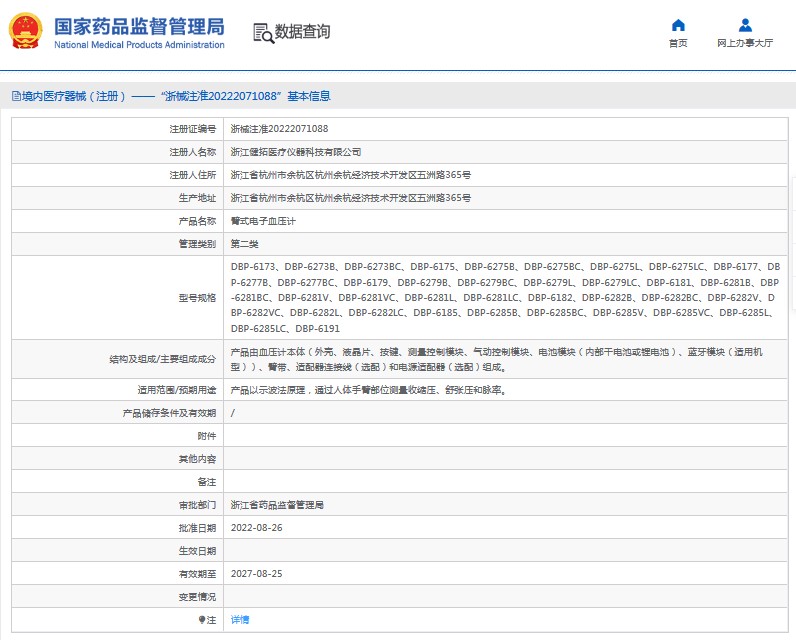This screenshot has width=796, height=640.
Task: Select expiry date 2027-08-25
Action: click(256, 574)
